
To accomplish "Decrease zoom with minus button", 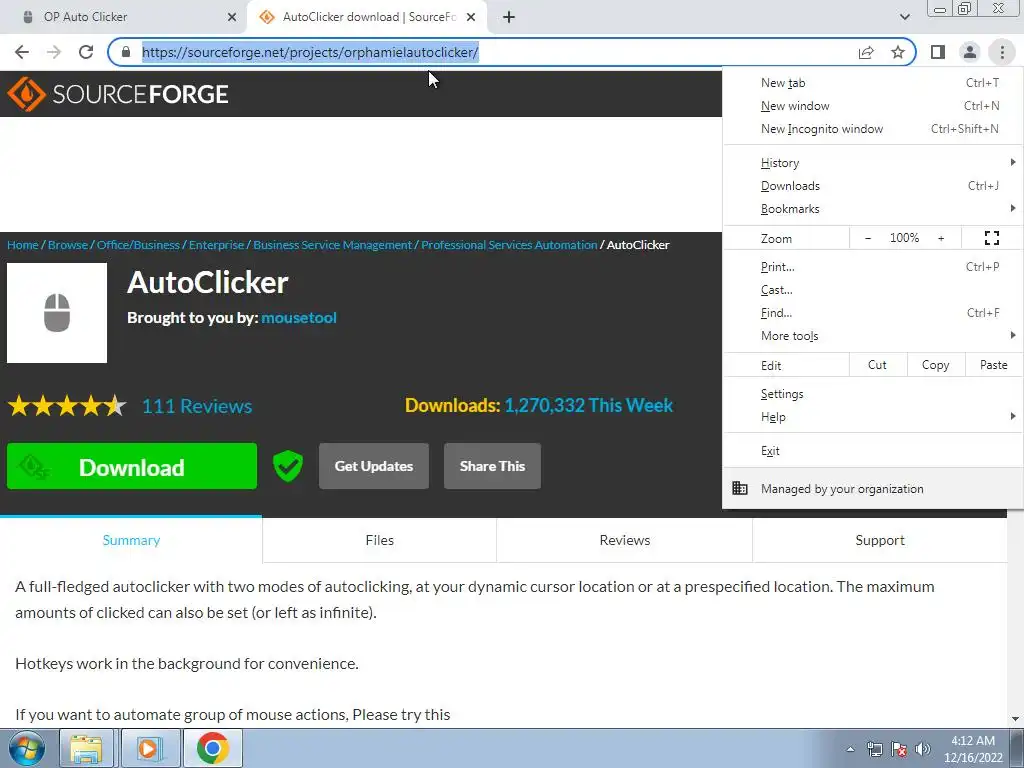I will [x=868, y=238].
